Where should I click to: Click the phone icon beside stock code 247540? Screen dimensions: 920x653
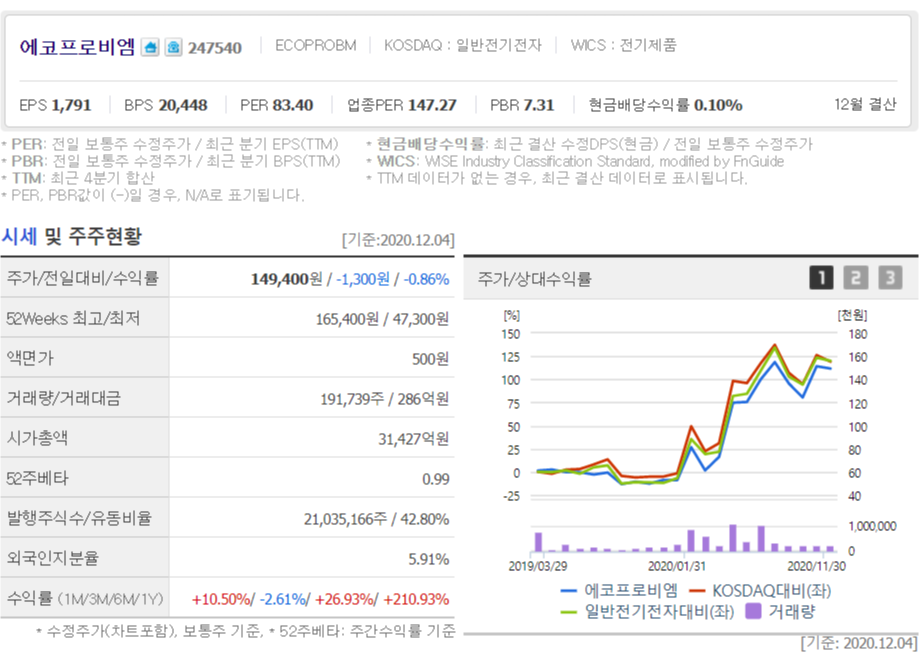(173, 47)
